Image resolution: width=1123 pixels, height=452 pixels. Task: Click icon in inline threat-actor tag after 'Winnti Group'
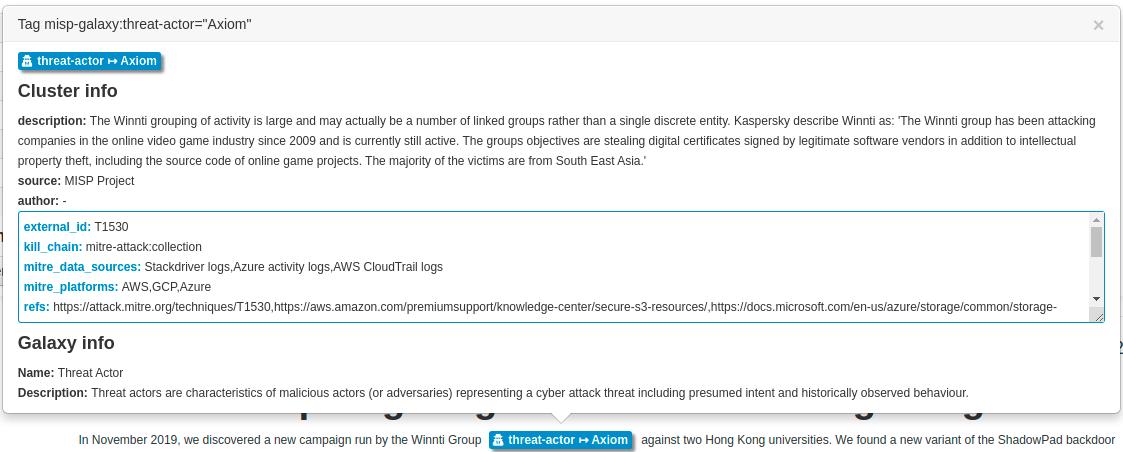pyautogui.click(x=498, y=440)
